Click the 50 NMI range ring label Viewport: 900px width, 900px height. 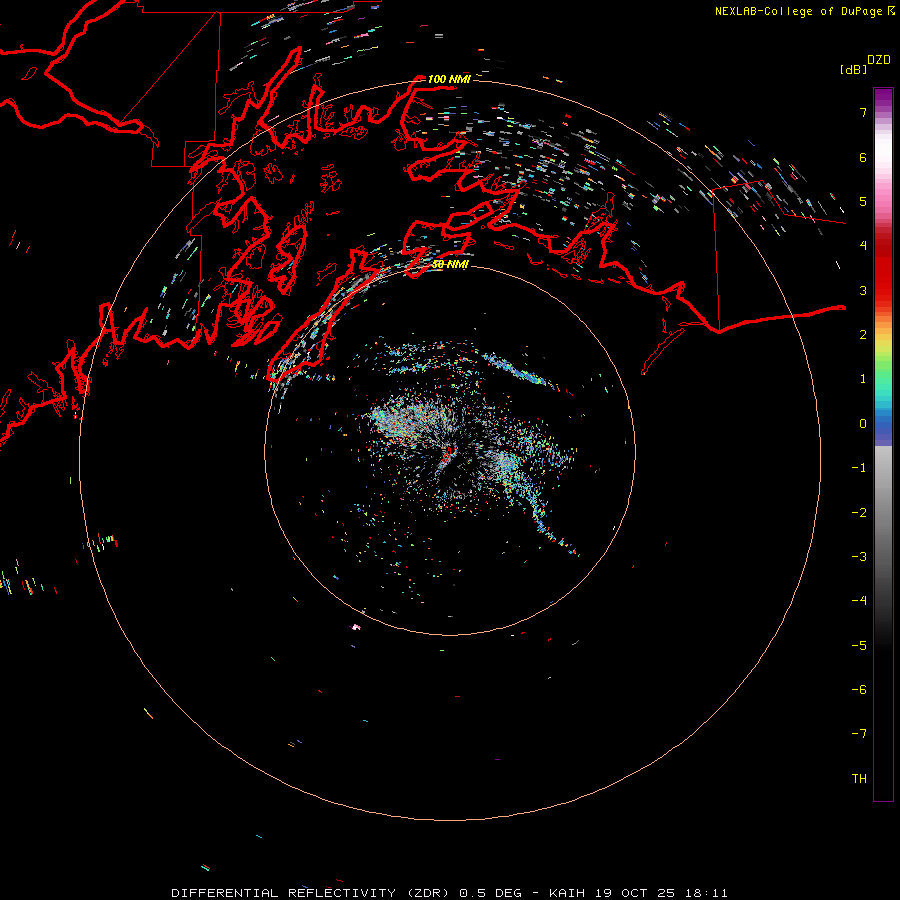(x=449, y=264)
